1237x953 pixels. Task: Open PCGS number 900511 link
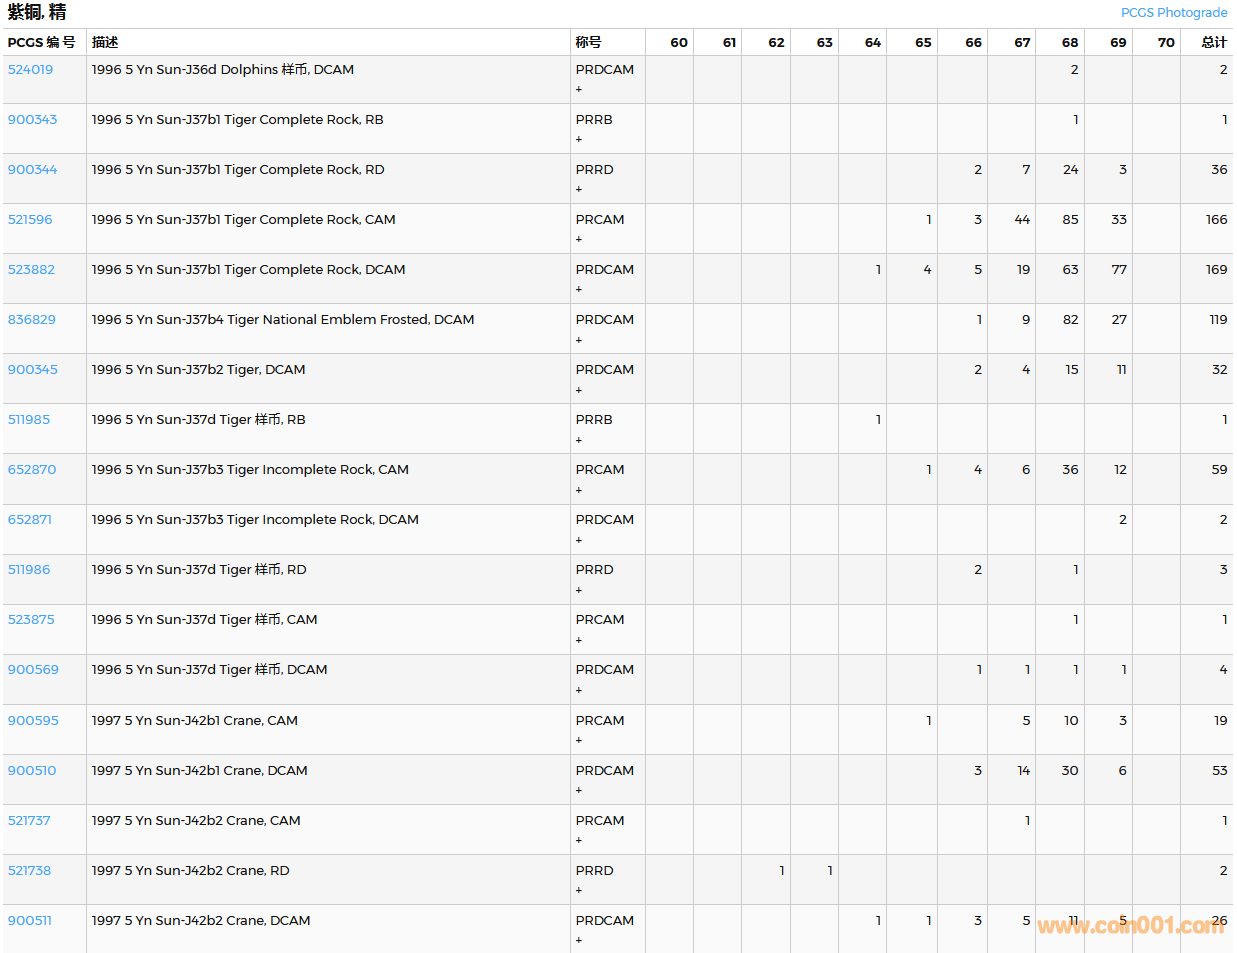click(x=30, y=921)
